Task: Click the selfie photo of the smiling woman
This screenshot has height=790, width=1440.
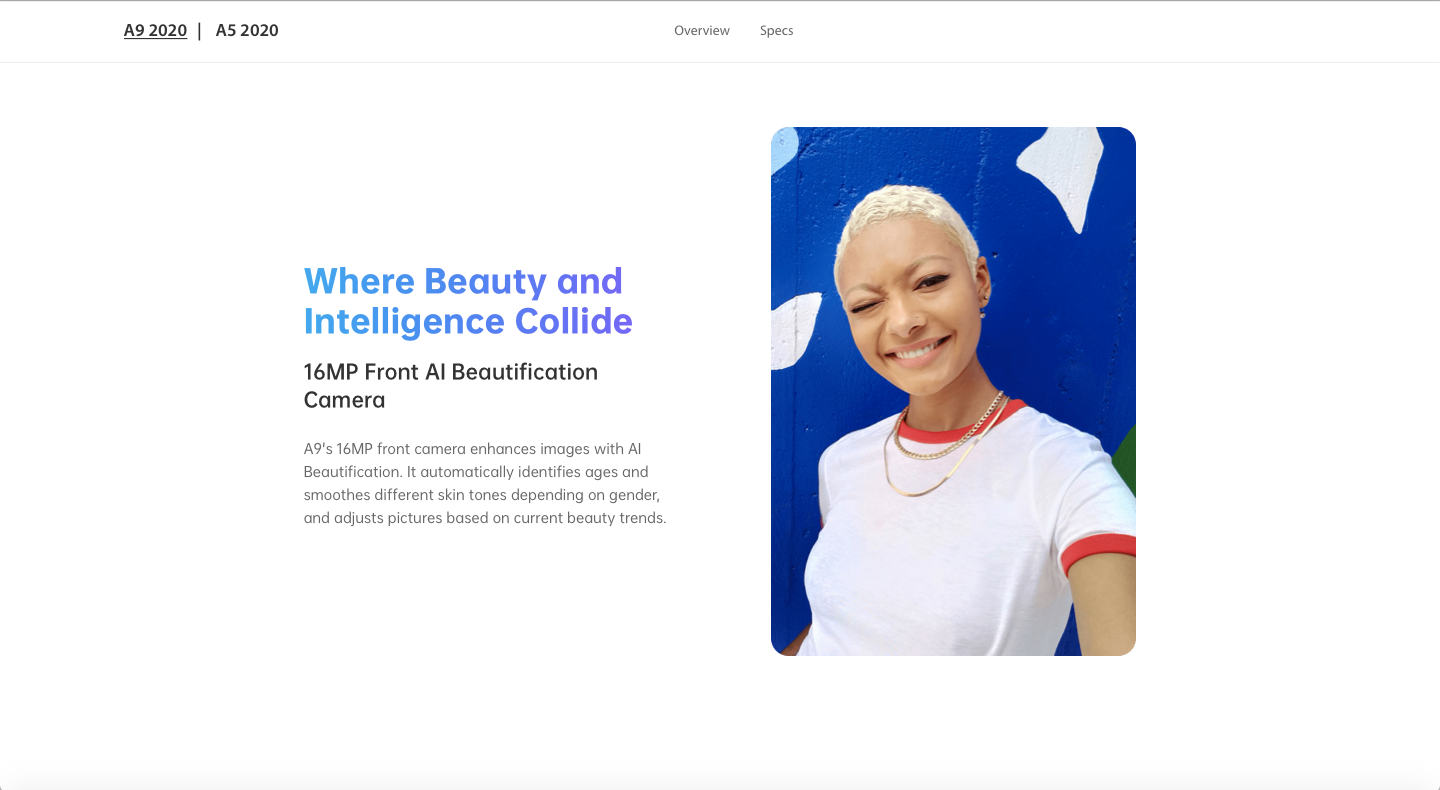Action: point(953,391)
